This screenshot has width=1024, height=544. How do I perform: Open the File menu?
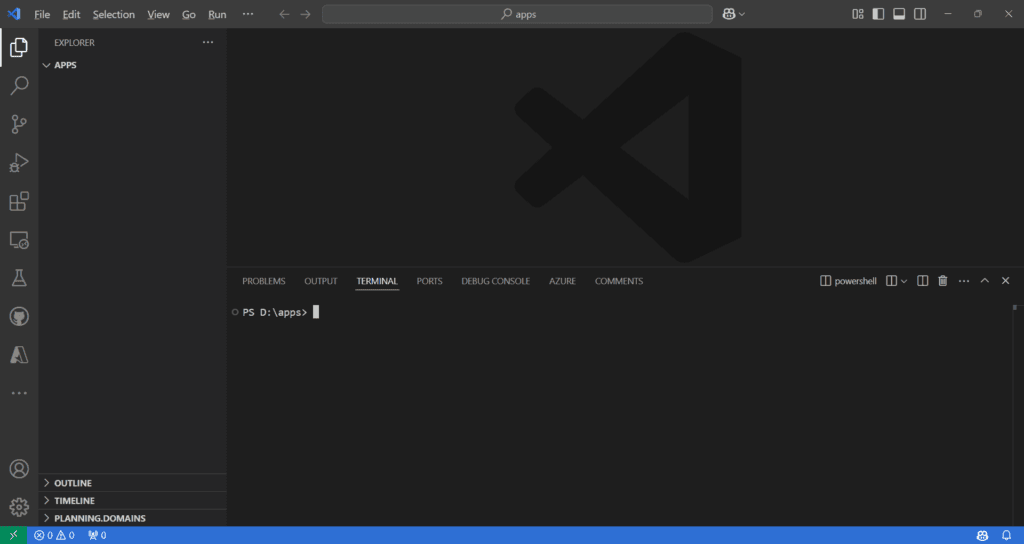tap(42, 14)
